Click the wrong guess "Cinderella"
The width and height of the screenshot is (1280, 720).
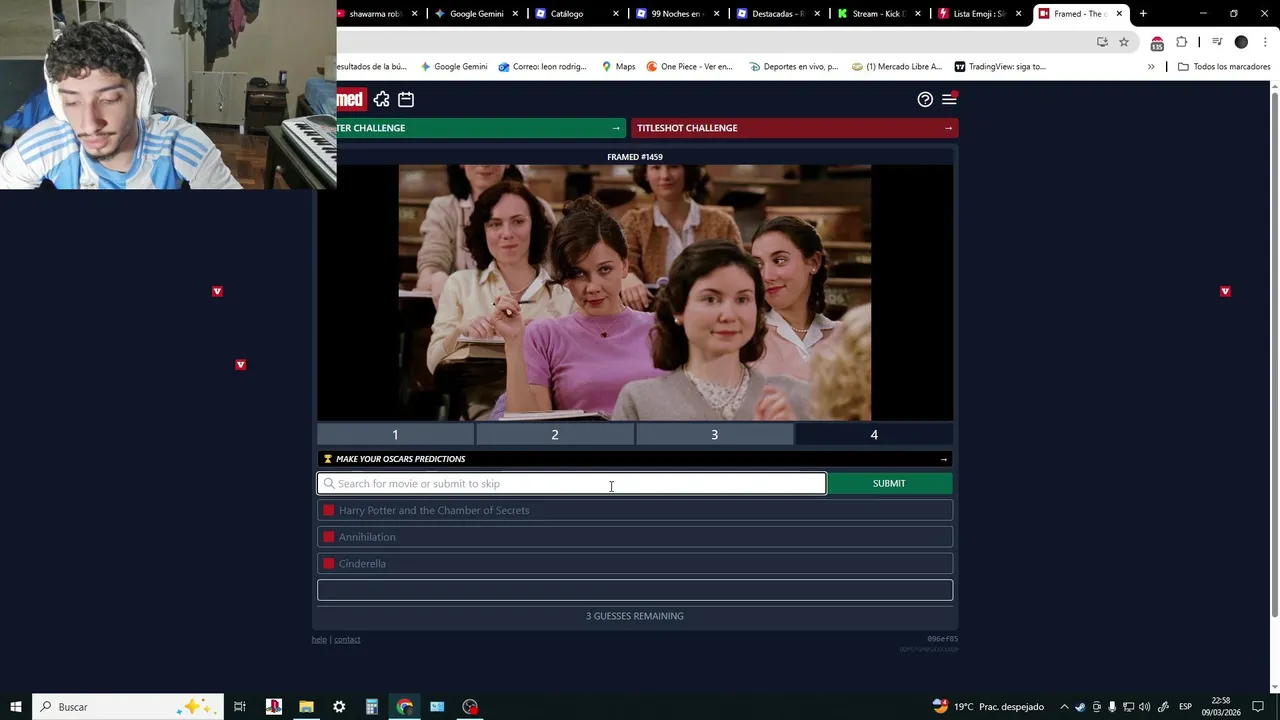click(635, 564)
